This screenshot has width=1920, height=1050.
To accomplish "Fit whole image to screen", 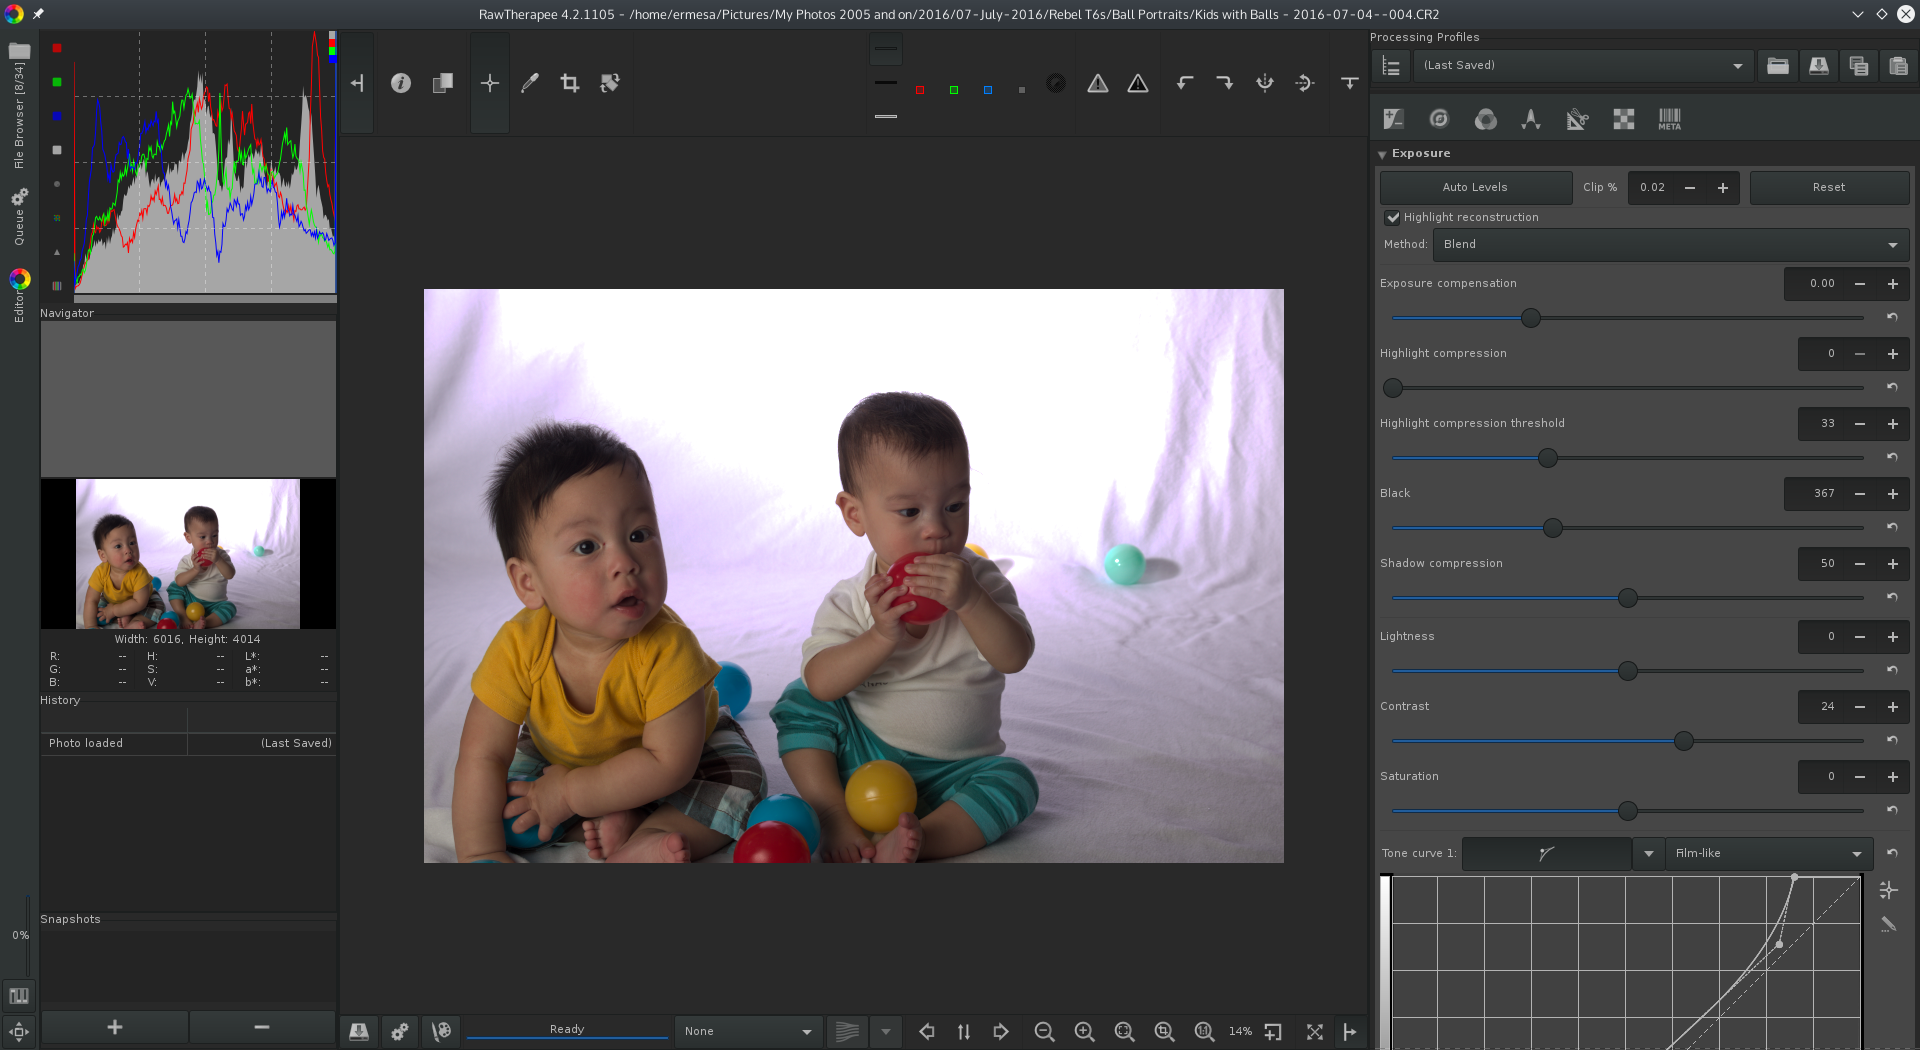I will pos(1124,1031).
